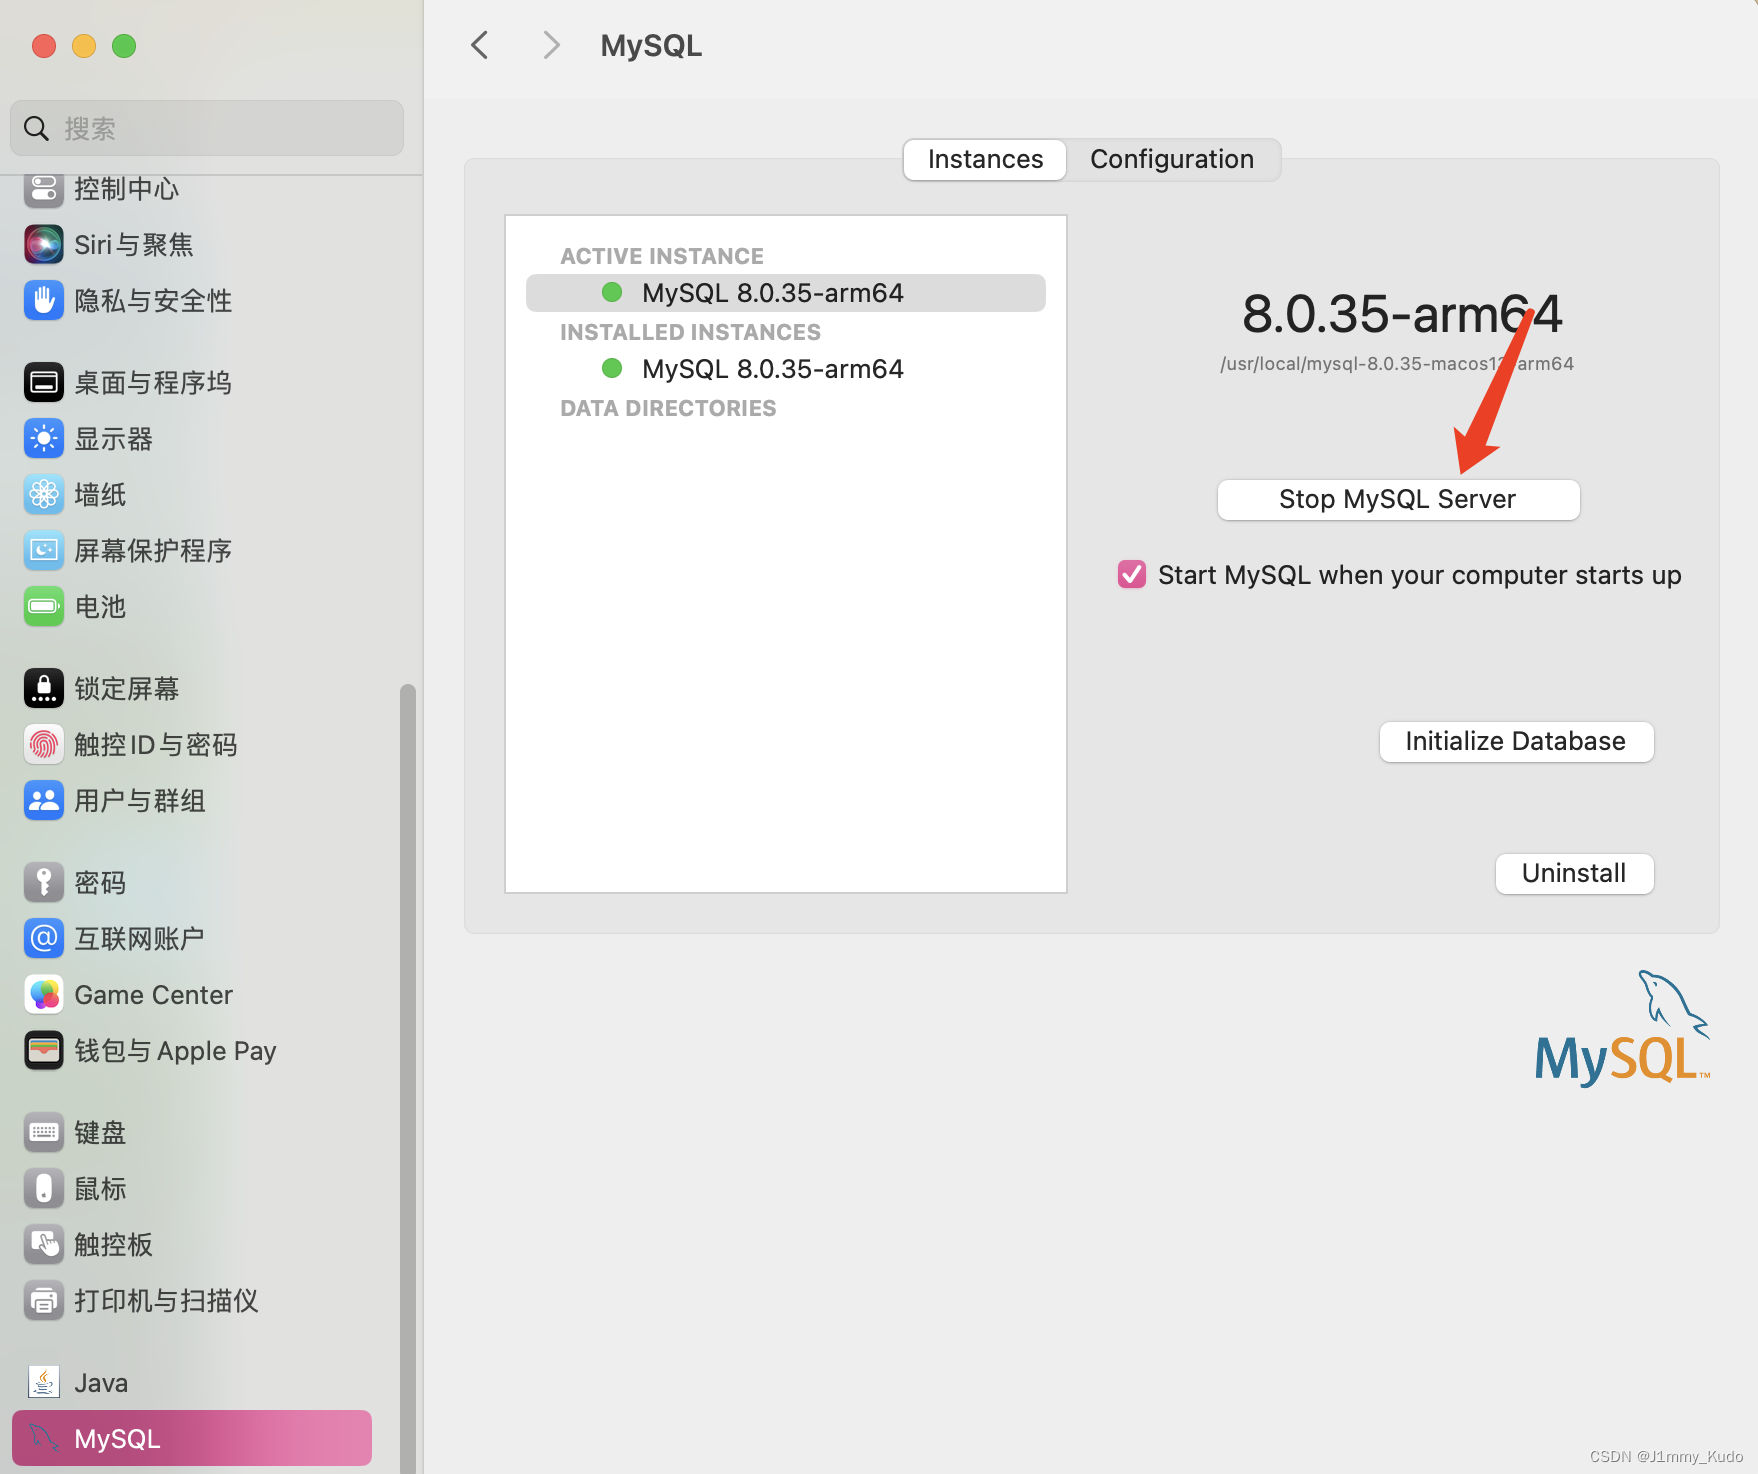The image size is (1758, 1474).
Task: Select MySQL 8.0.35-arm64 under Installed Instances
Action: [x=771, y=368]
